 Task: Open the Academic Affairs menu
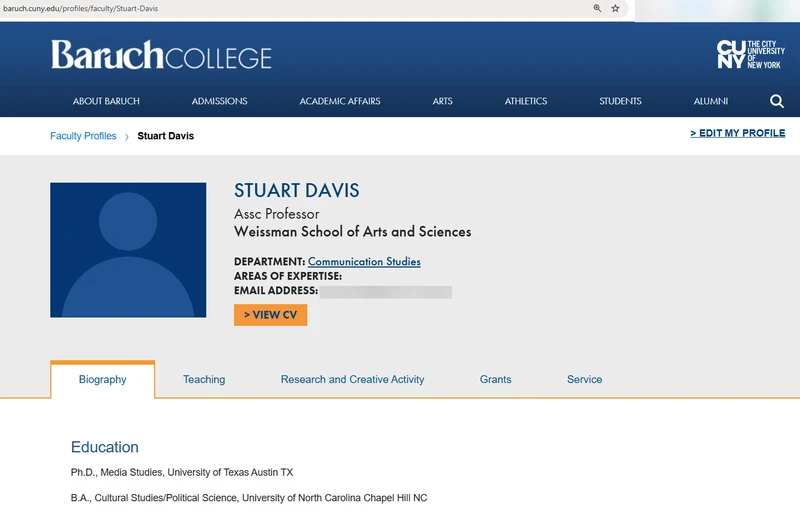point(340,101)
